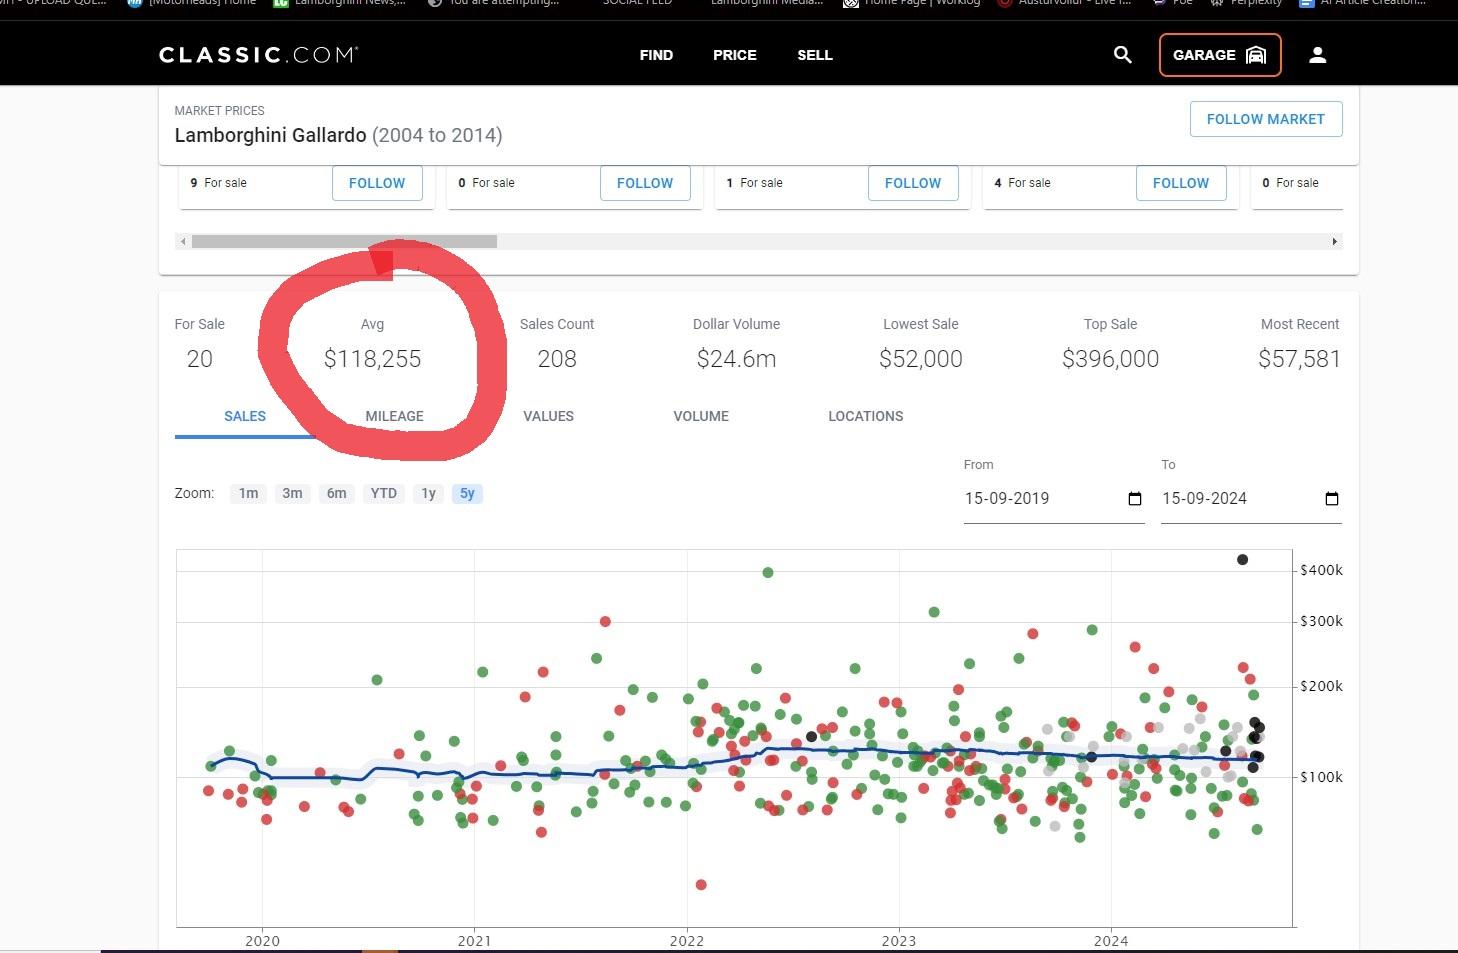Screen dimensions: 1458x953
Task: Click left arrow of horizontal carousel scrollbar
Action: click(182, 241)
